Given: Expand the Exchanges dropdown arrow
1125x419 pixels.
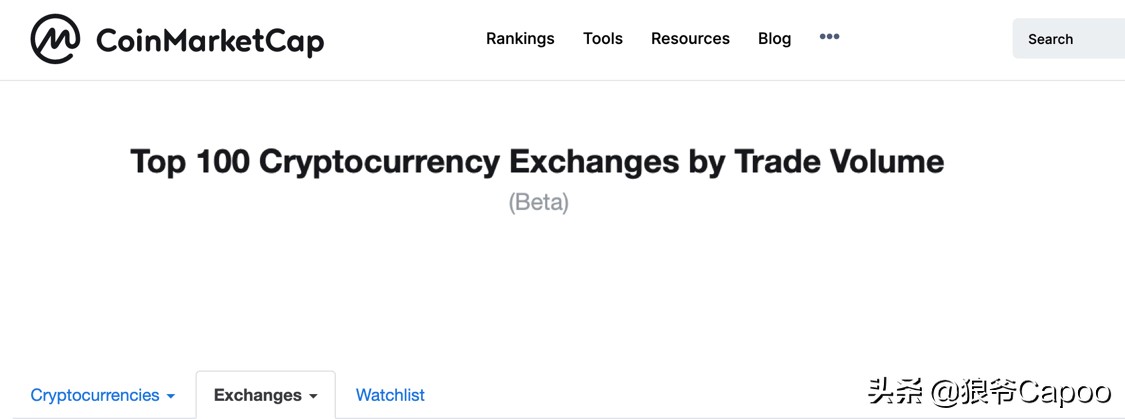Looking at the screenshot, I should pos(313,397).
